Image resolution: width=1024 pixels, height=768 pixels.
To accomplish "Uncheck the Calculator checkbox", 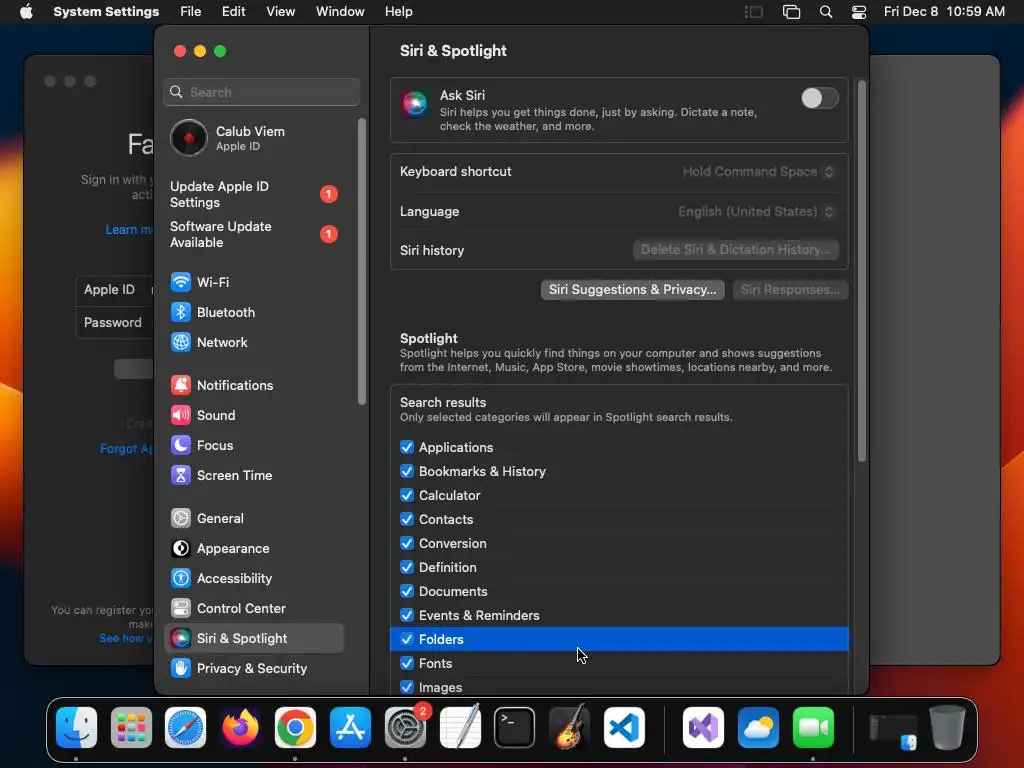I will tap(407, 496).
